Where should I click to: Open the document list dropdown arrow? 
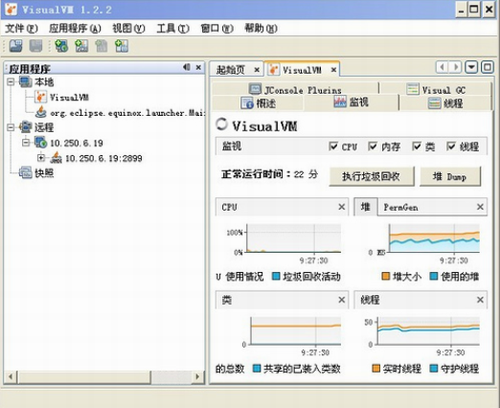471,67
